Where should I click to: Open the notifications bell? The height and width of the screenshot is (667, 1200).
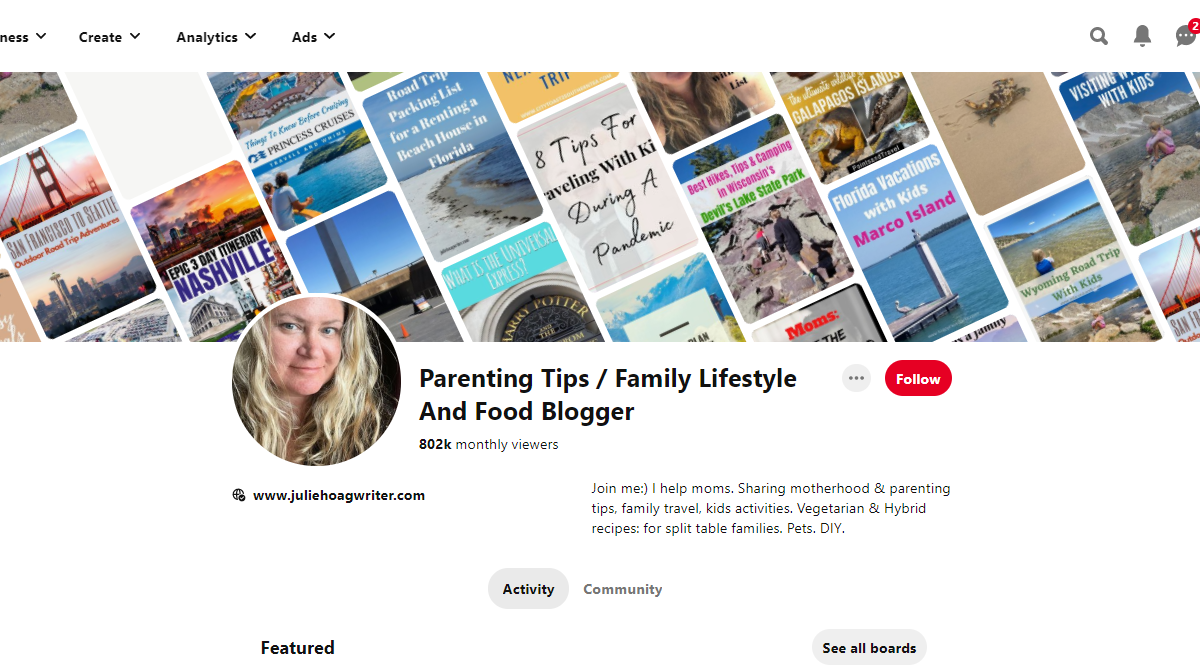[1142, 37]
